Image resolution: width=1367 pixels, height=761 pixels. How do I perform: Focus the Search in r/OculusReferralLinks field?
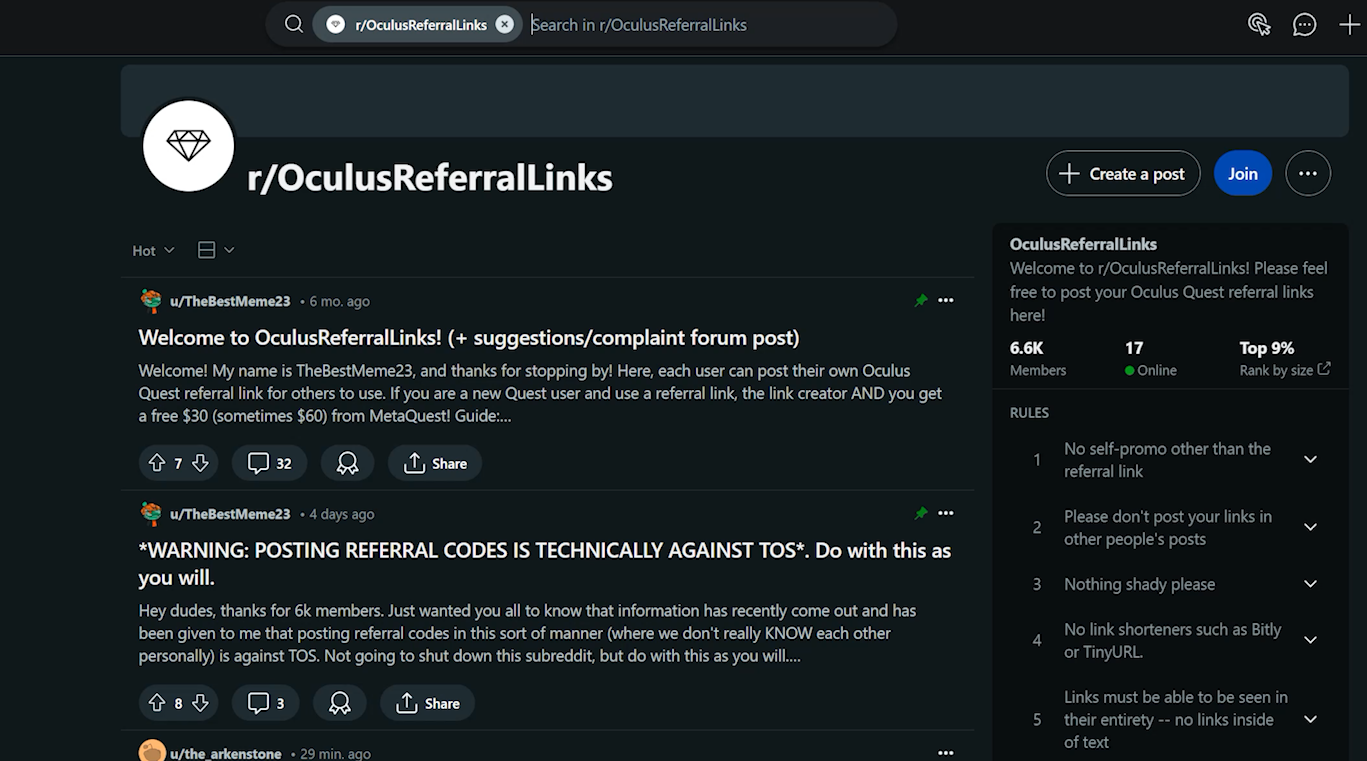click(700, 25)
